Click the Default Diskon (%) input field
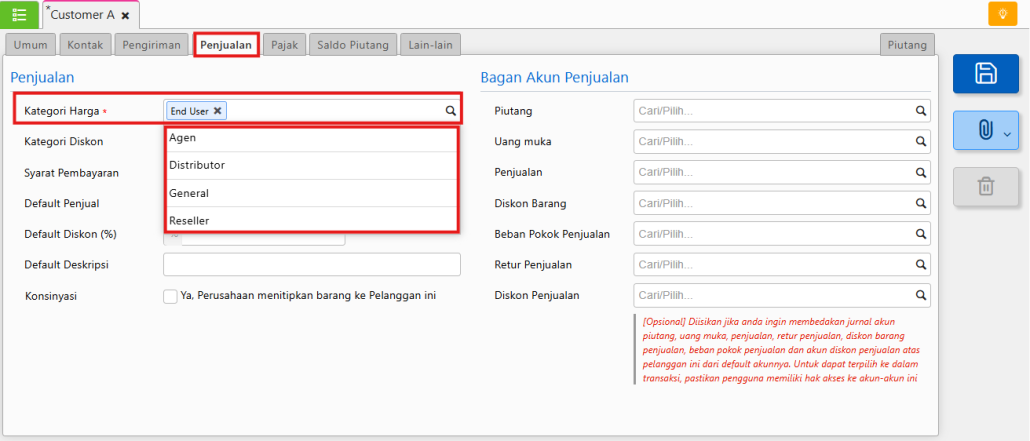 [263, 235]
